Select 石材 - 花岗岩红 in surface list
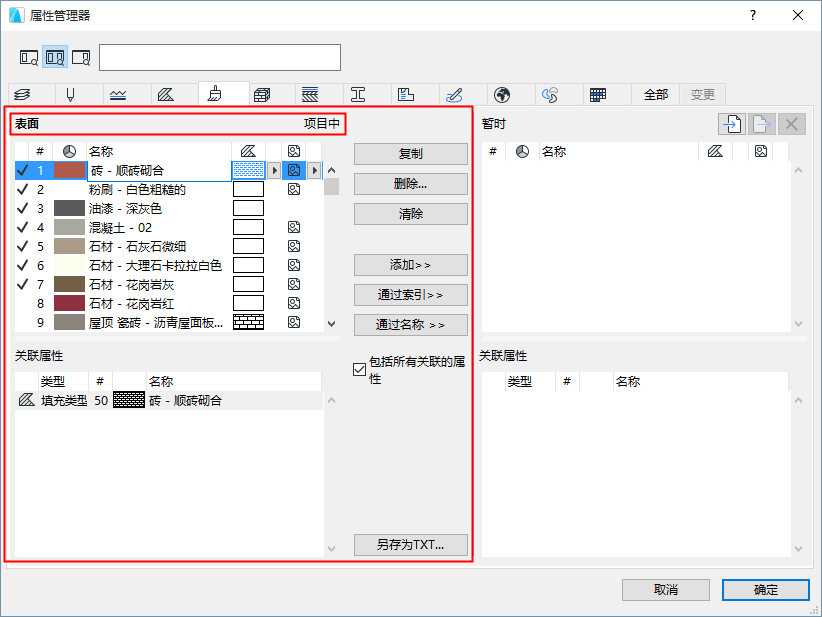 click(x=169, y=303)
